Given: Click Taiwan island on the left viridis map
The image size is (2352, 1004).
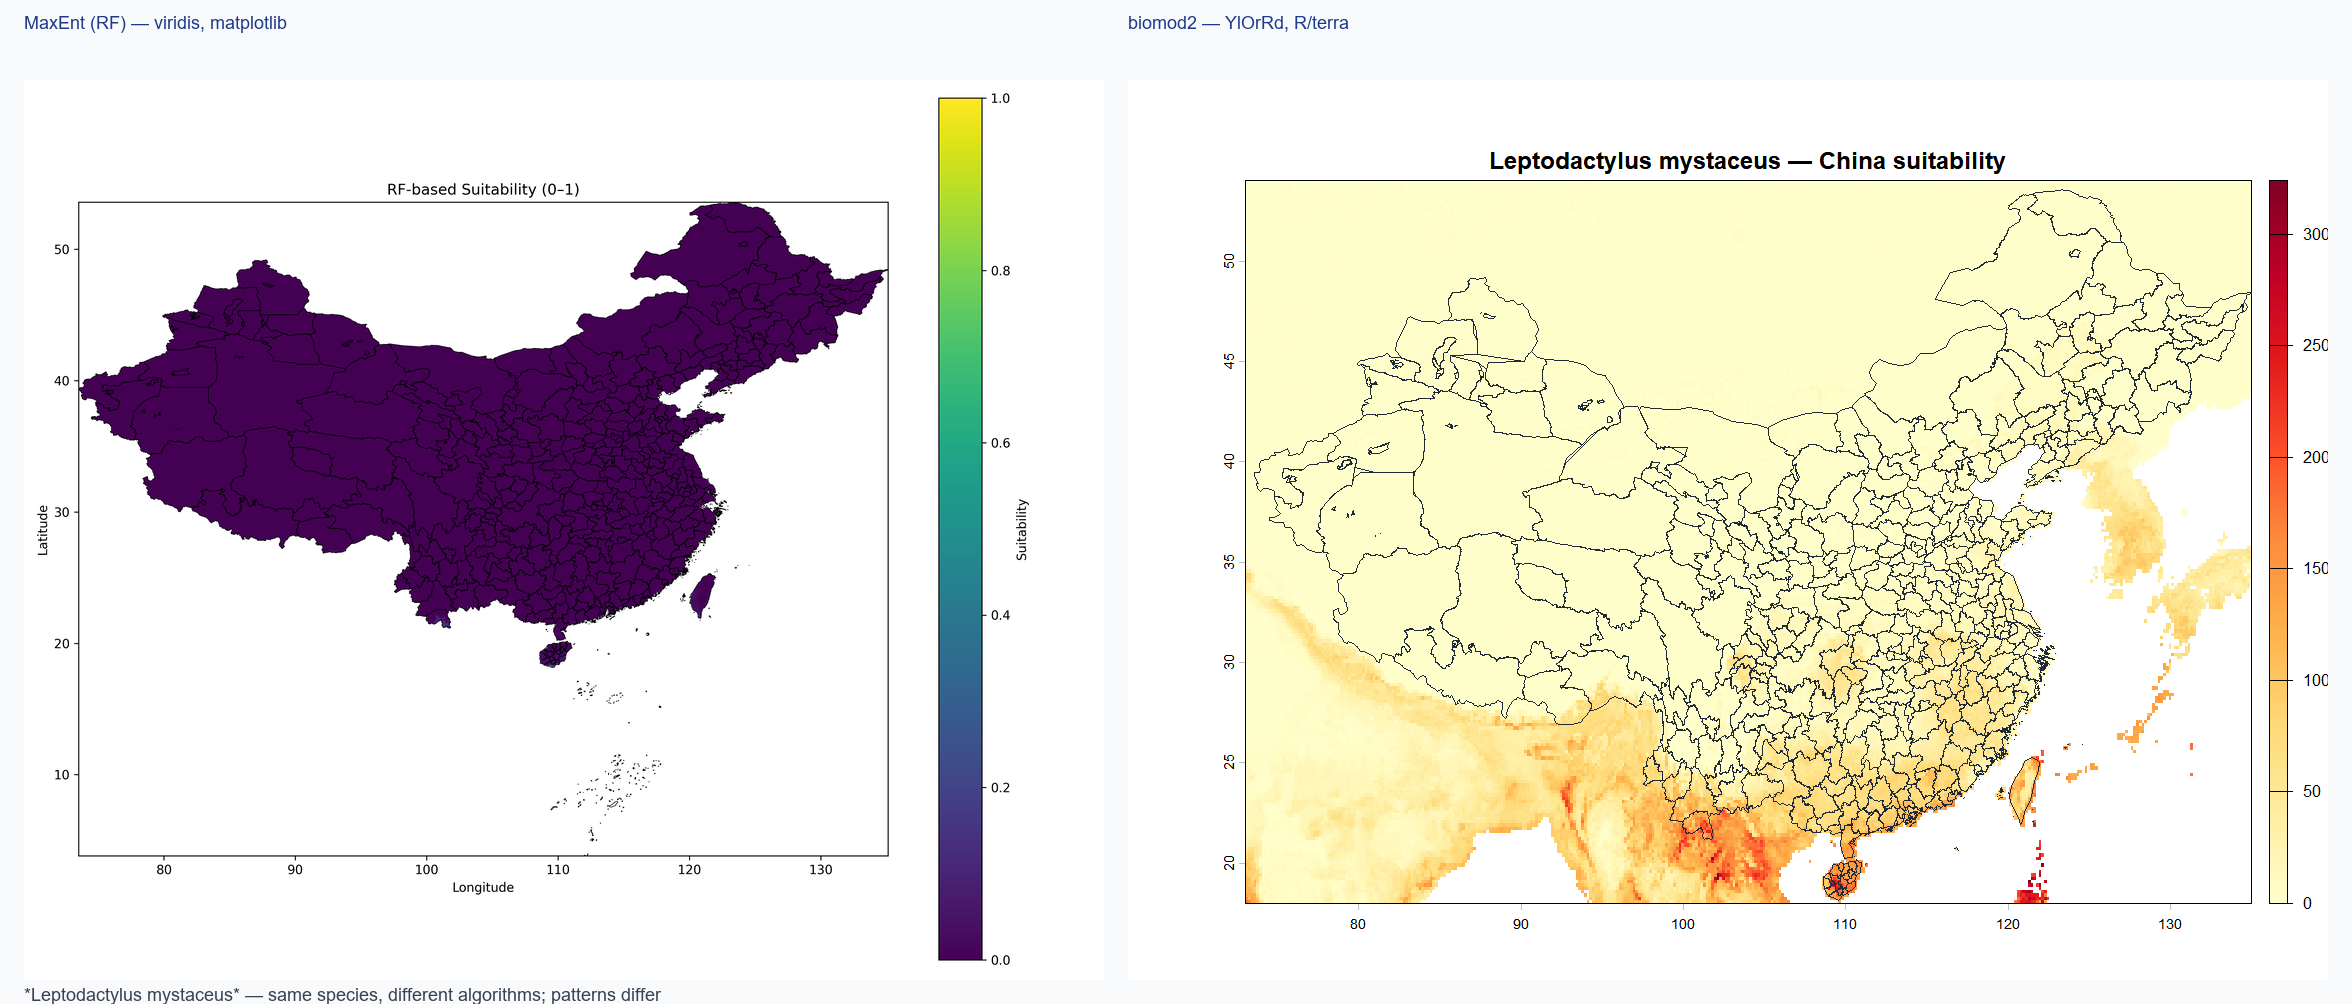Looking at the screenshot, I should [703, 594].
